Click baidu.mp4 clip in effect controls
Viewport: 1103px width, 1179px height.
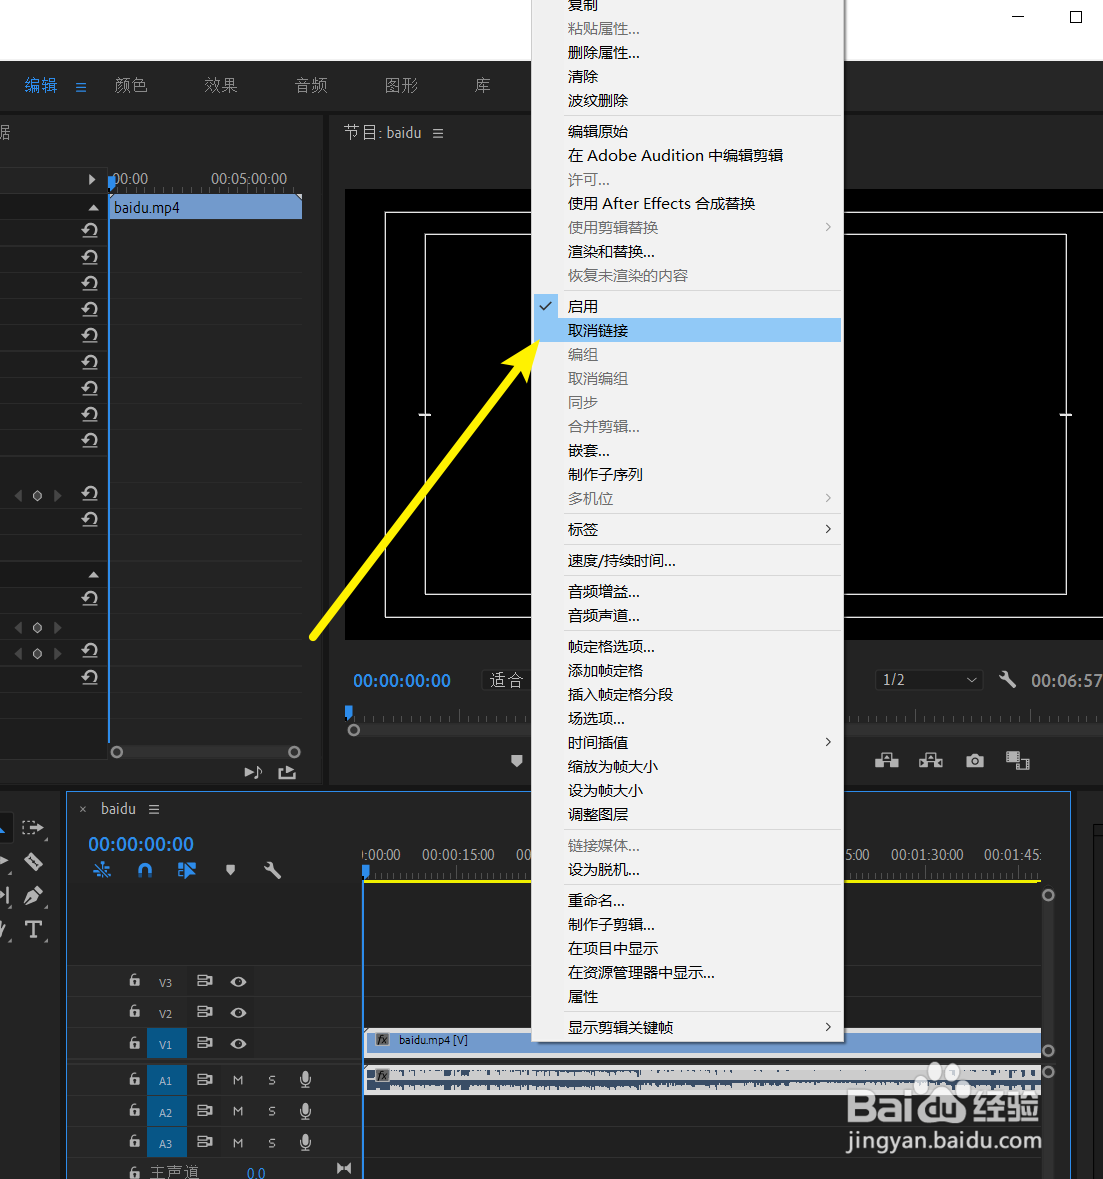(206, 208)
